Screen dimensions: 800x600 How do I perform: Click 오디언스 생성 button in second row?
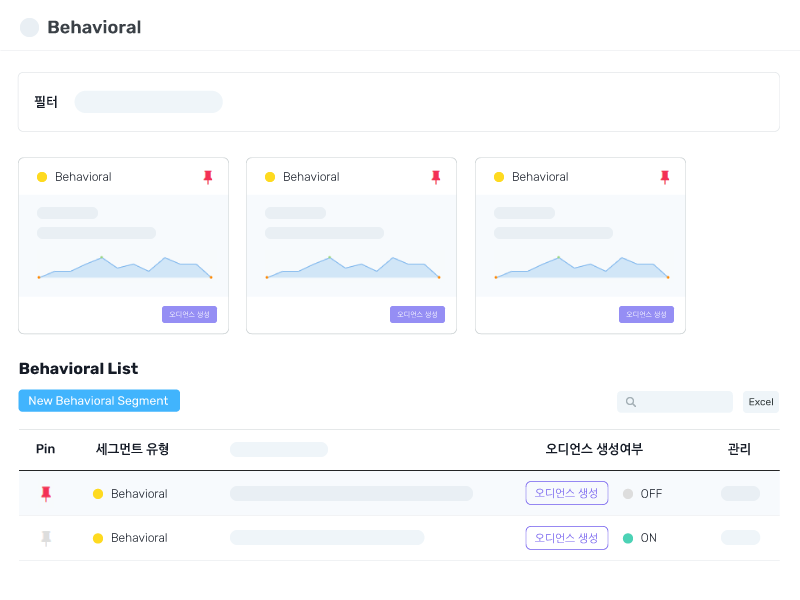[566, 538]
